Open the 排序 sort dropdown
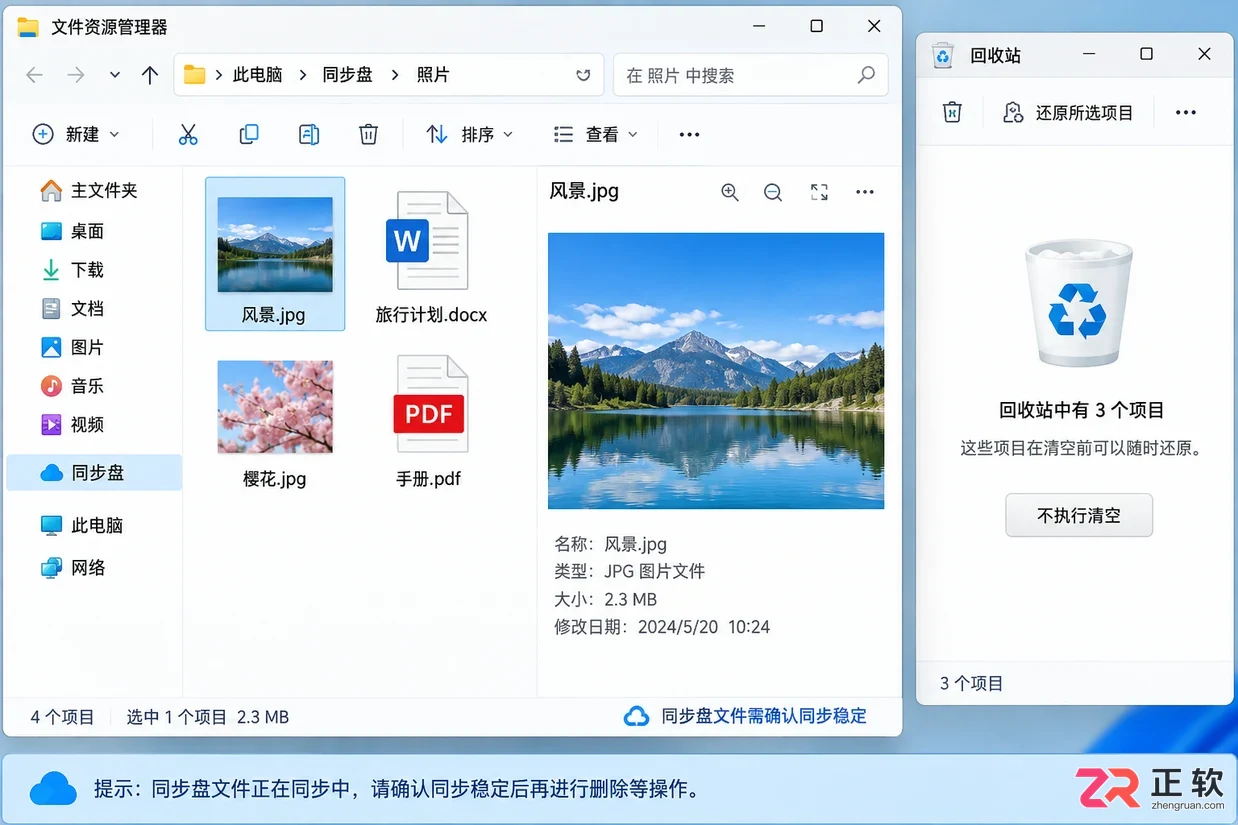 (x=469, y=134)
